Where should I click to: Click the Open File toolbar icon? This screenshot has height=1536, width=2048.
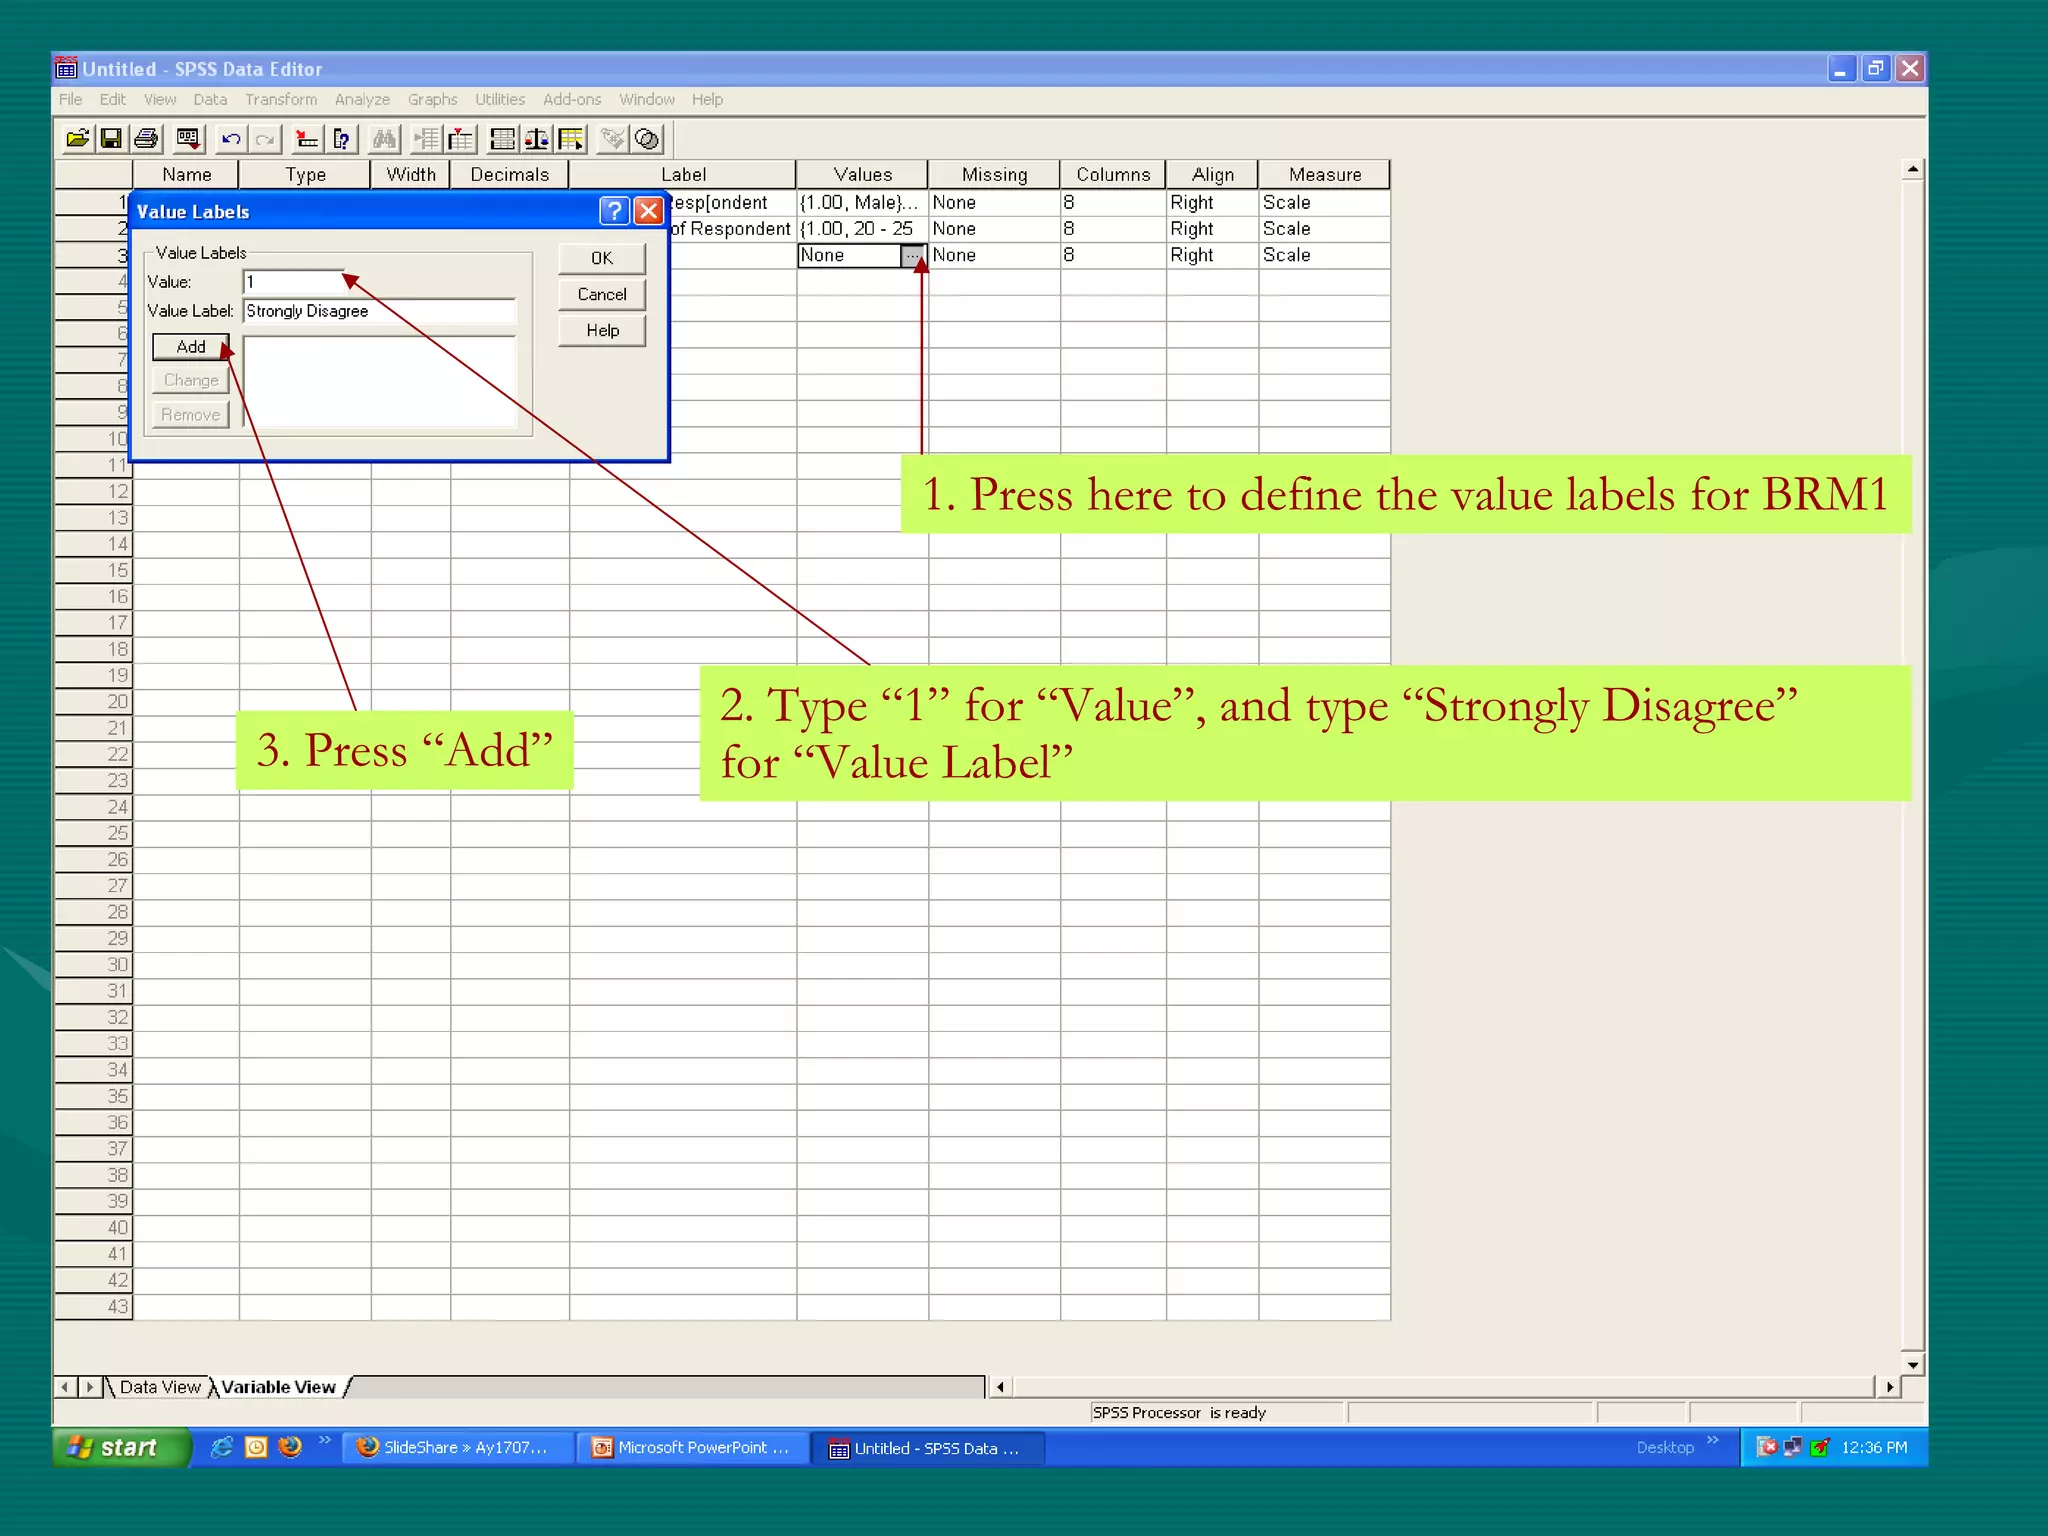click(77, 139)
